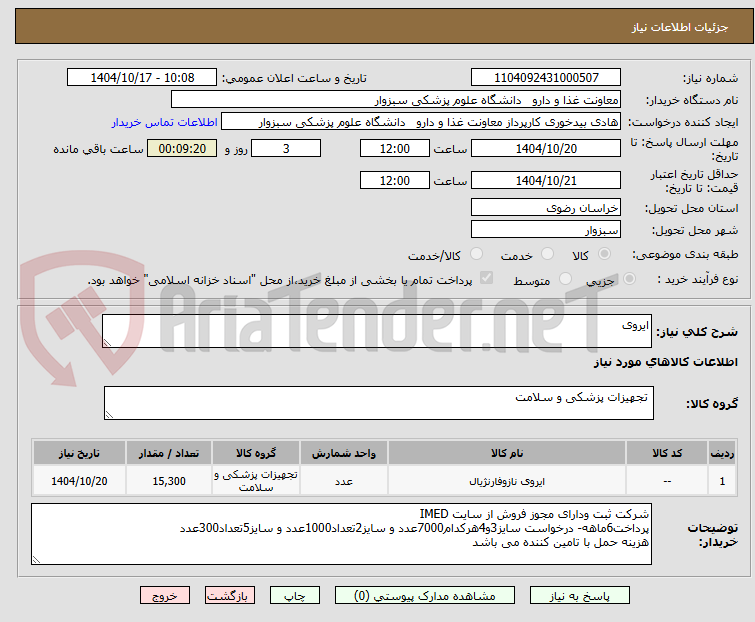Open مشاهده مدارک پیوستی (0) button
Screen dimensions: 755x622
425,596
